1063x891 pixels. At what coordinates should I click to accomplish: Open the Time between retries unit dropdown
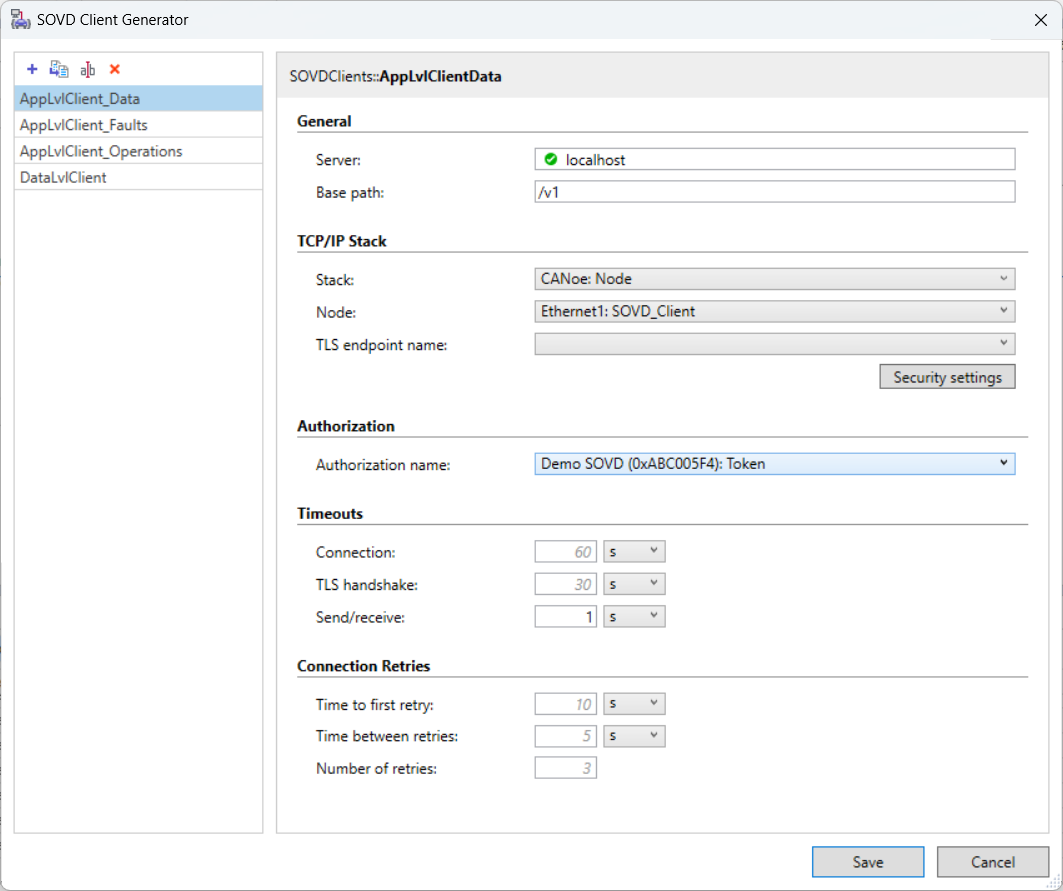tap(635, 736)
